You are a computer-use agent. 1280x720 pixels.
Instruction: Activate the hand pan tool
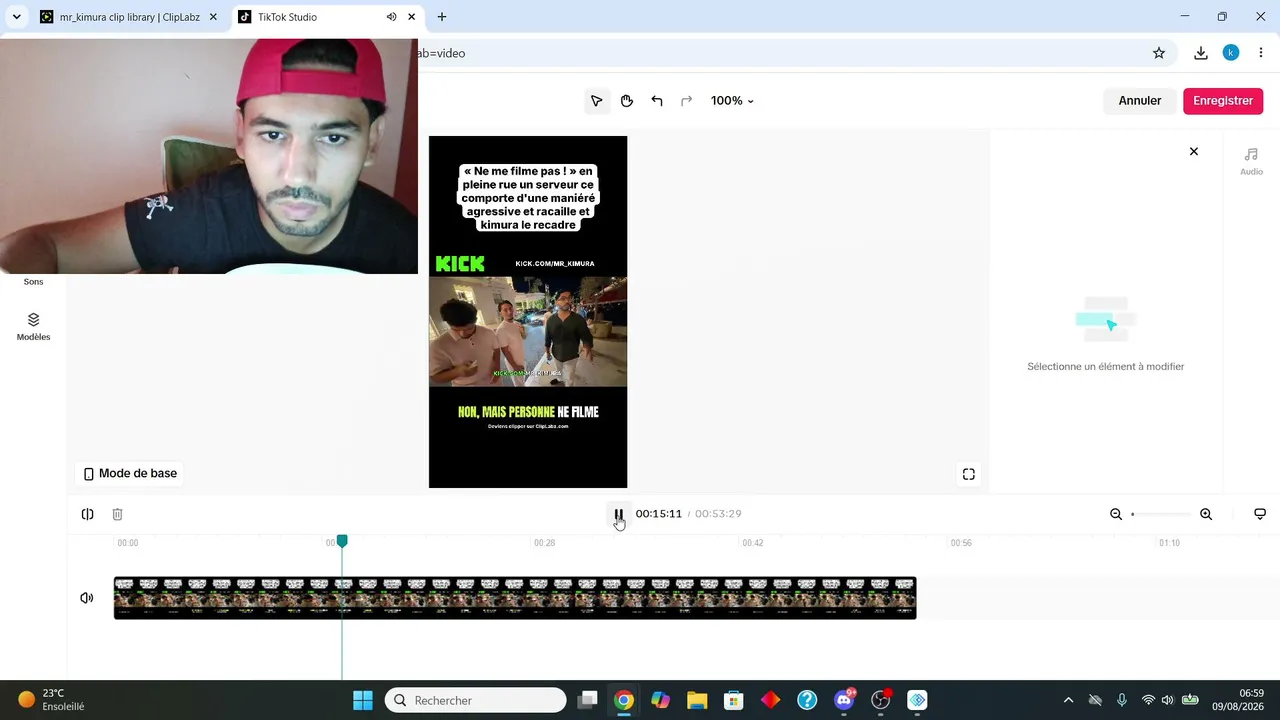pos(627,101)
